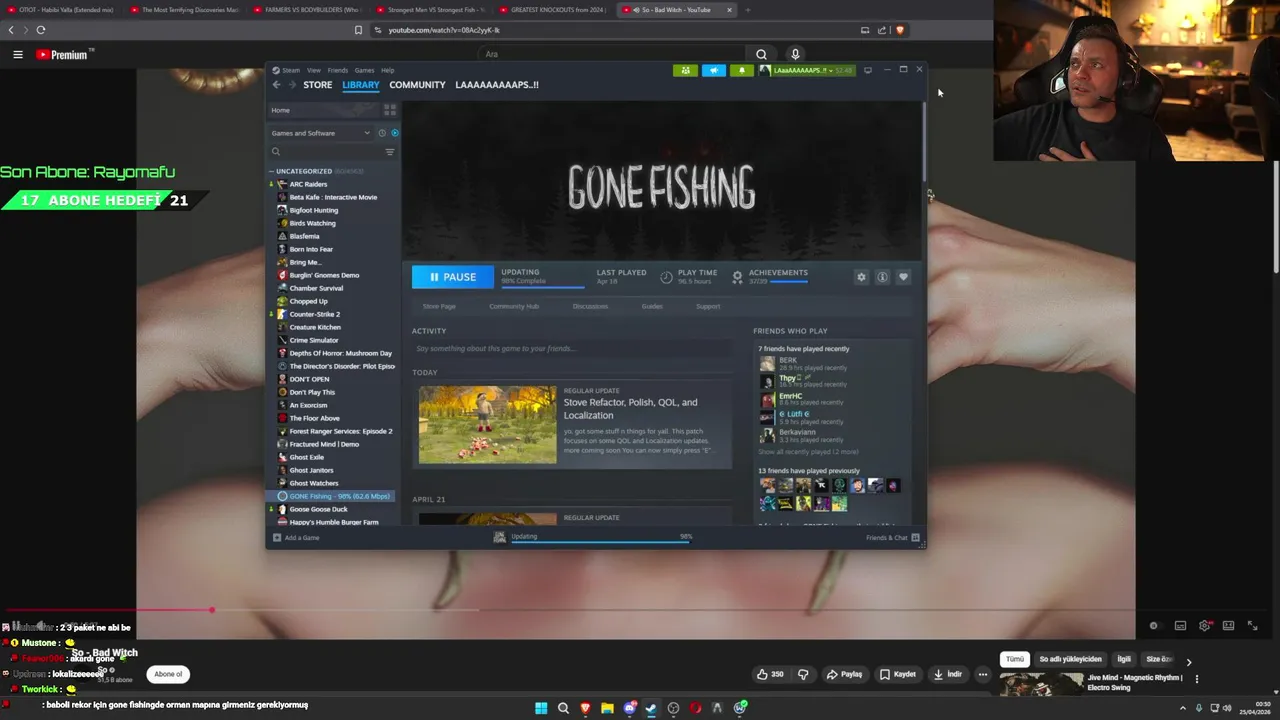Image resolution: width=1280 pixels, height=720 pixels.
Task: Add Gone Fishing to favorites heart icon
Action: 903,277
